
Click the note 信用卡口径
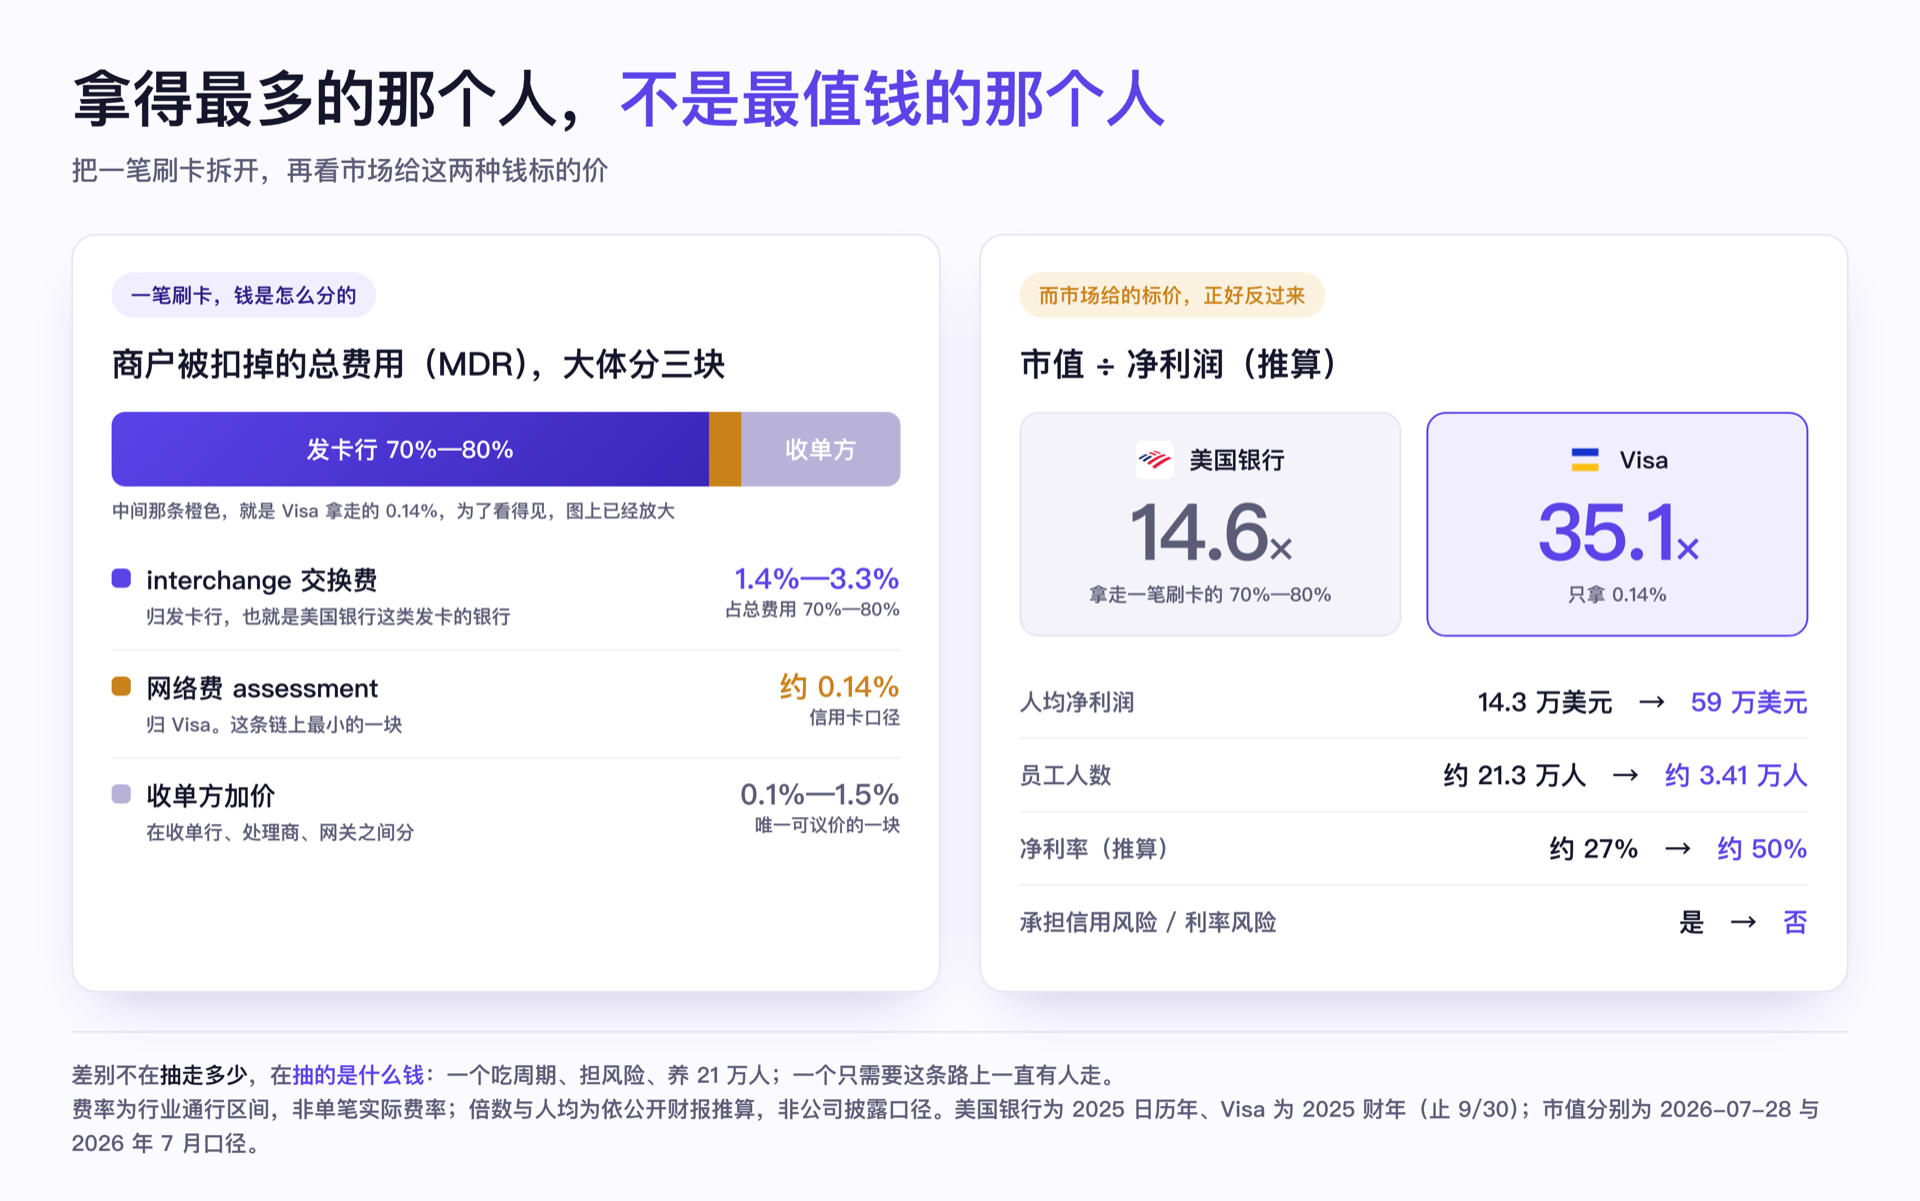(854, 718)
